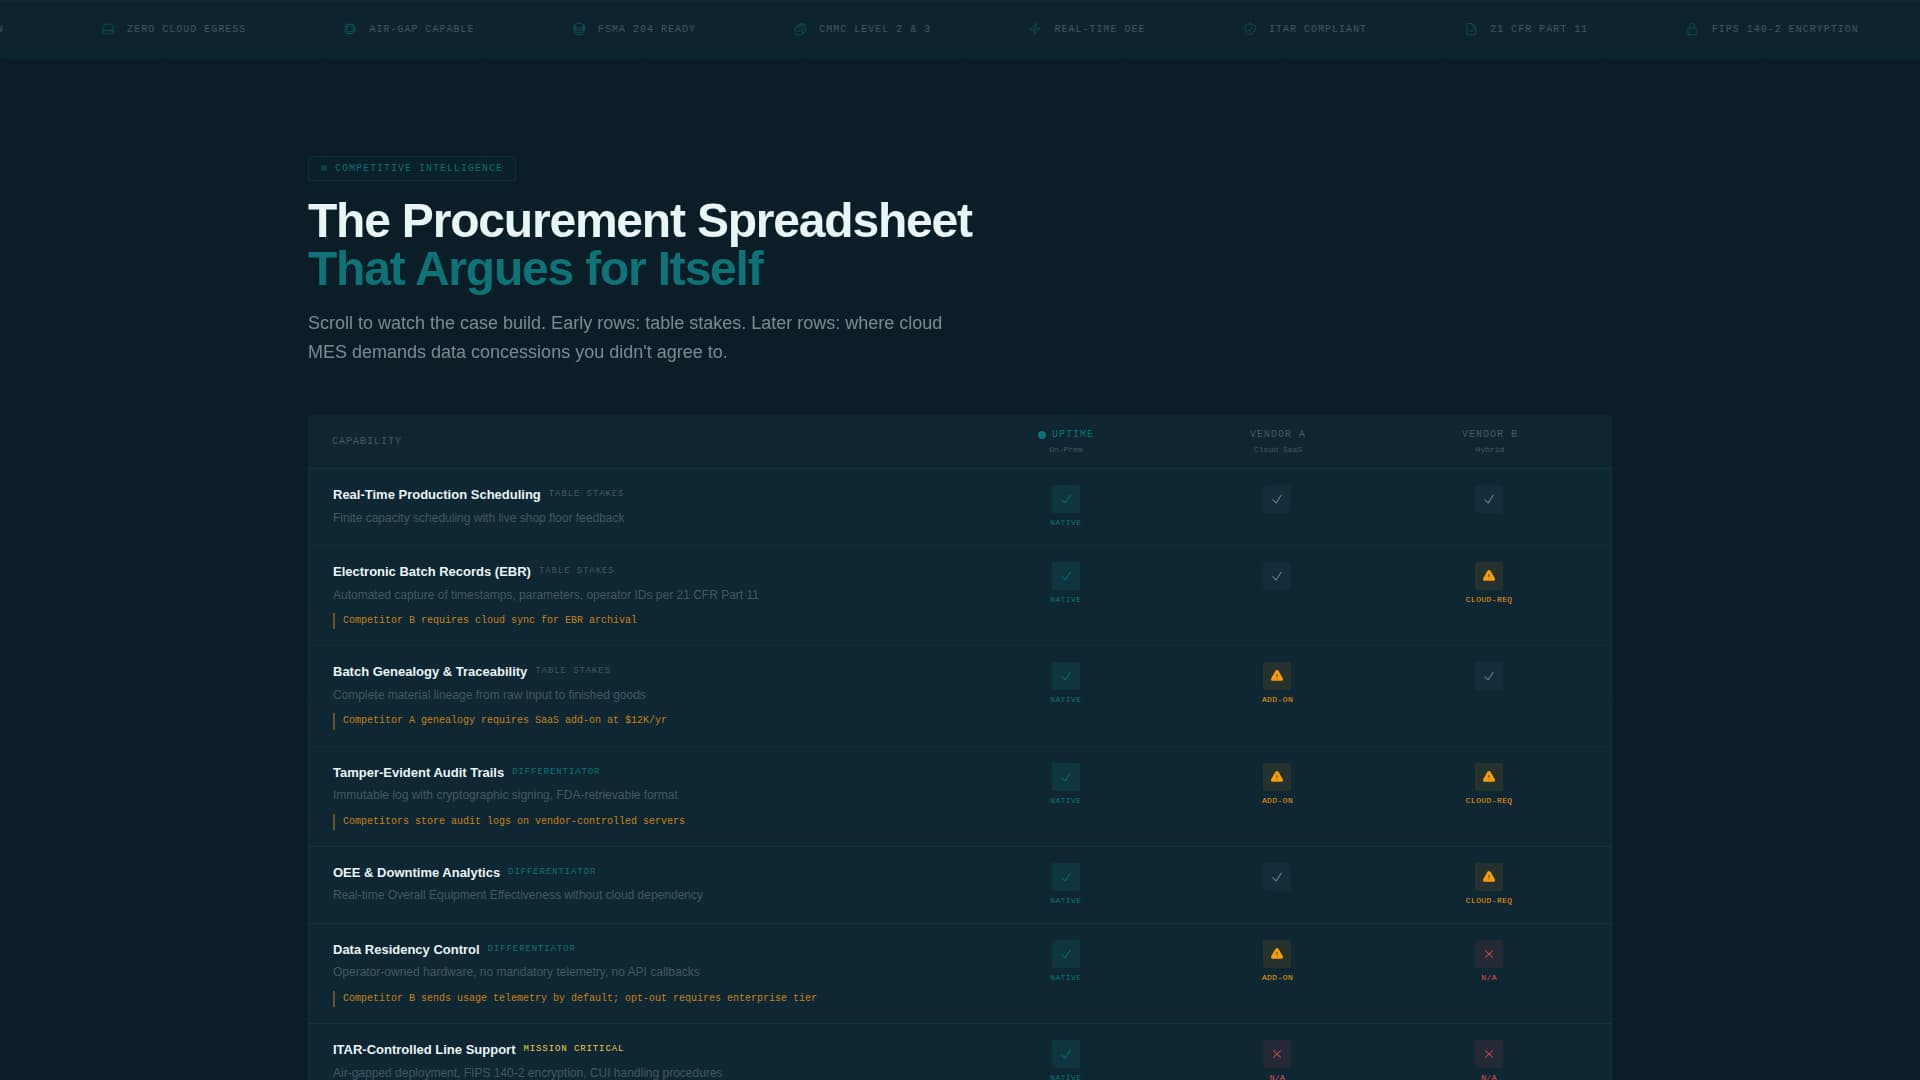Image resolution: width=1920 pixels, height=1080 pixels.
Task: Click note 'Competitors store audit logs on vendor-controlled servers'
Action: pyautogui.click(x=514, y=821)
